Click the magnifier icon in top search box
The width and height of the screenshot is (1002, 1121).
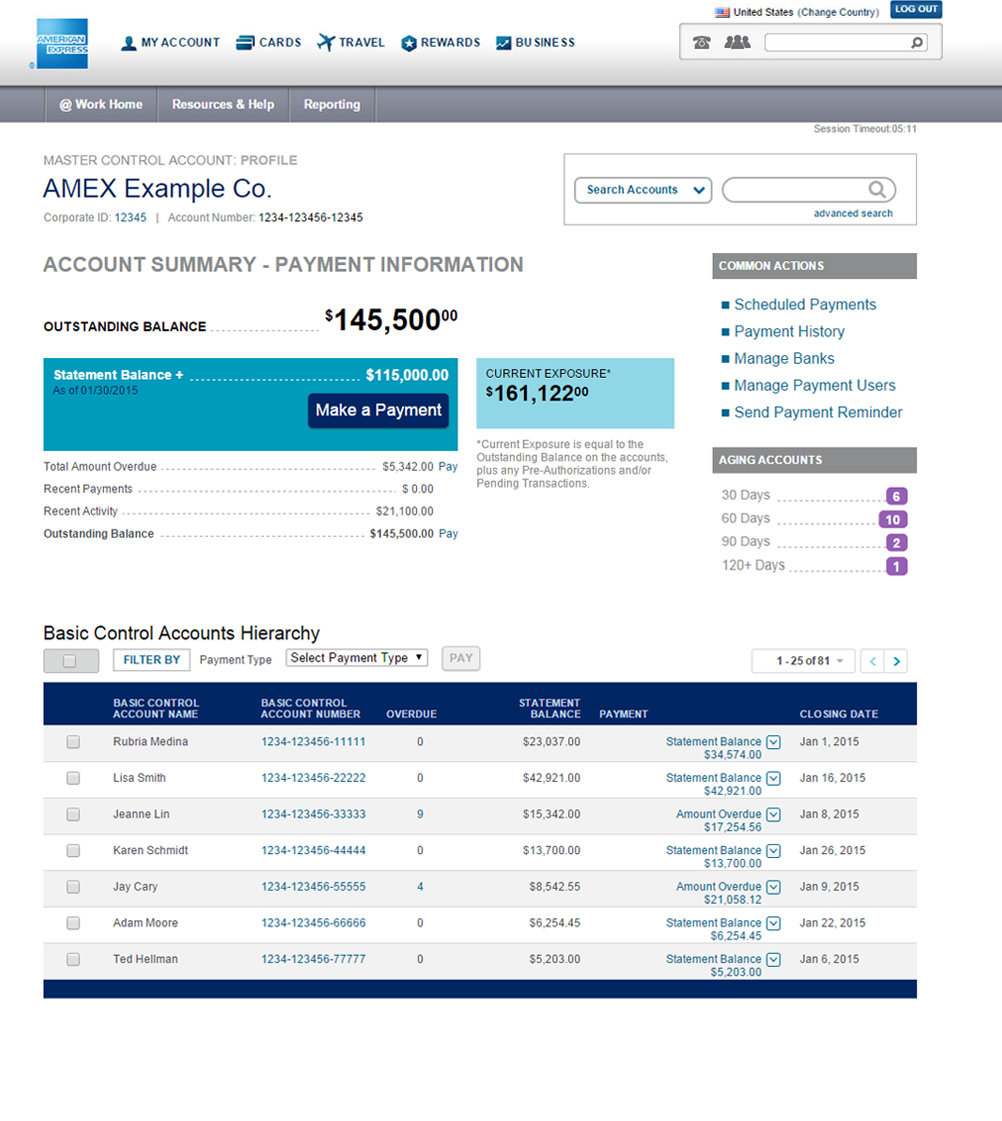917,43
